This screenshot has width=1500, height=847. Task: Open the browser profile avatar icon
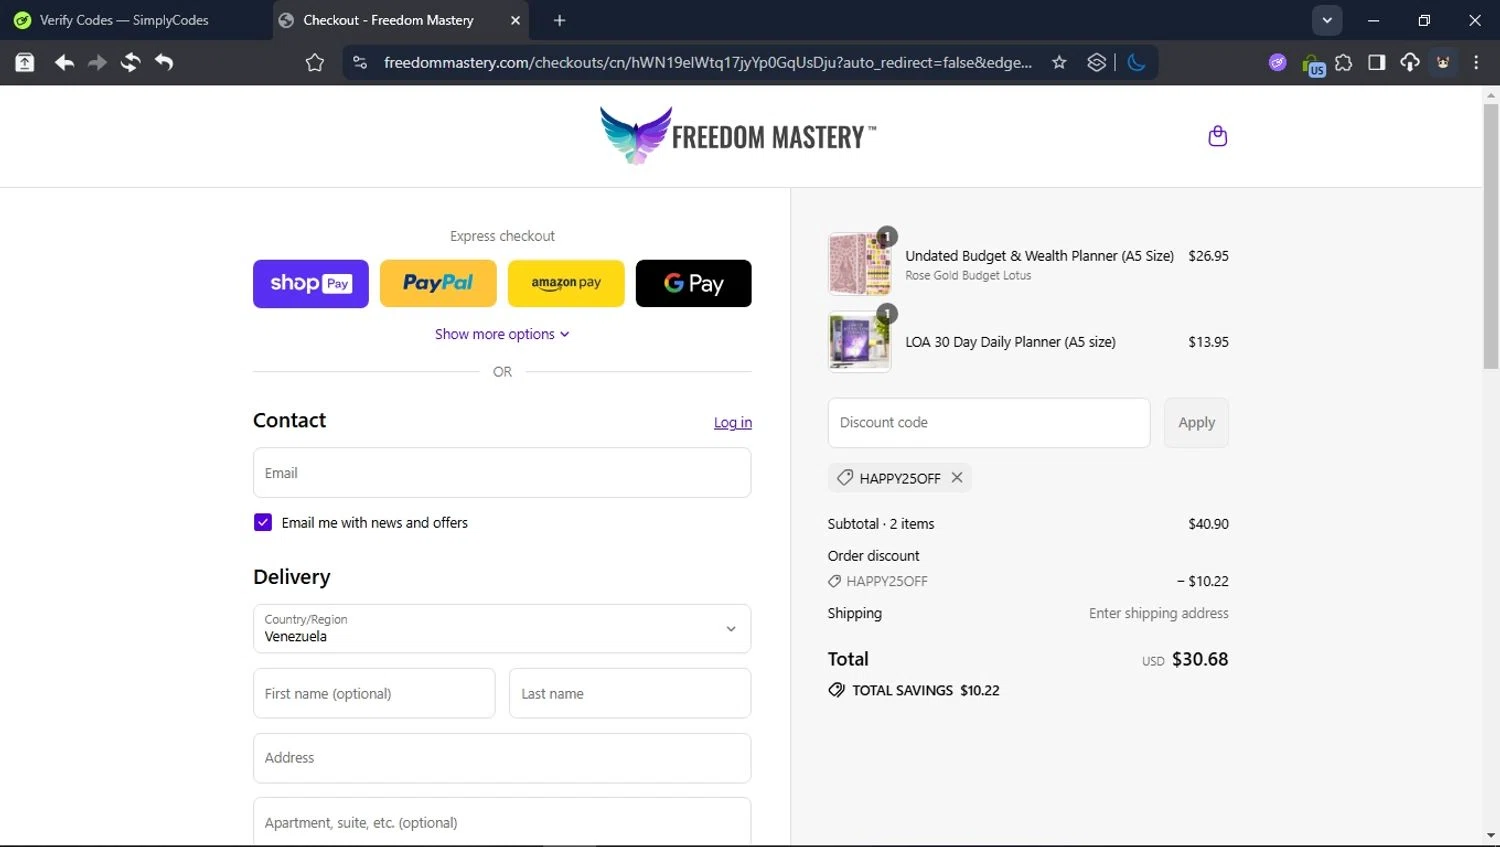click(x=1443, y=63)
